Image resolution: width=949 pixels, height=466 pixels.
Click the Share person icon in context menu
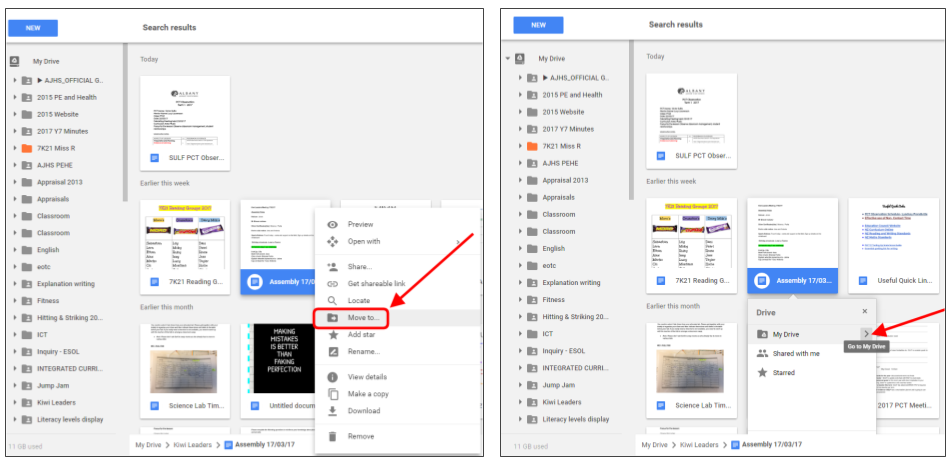[x=332, y=267]
